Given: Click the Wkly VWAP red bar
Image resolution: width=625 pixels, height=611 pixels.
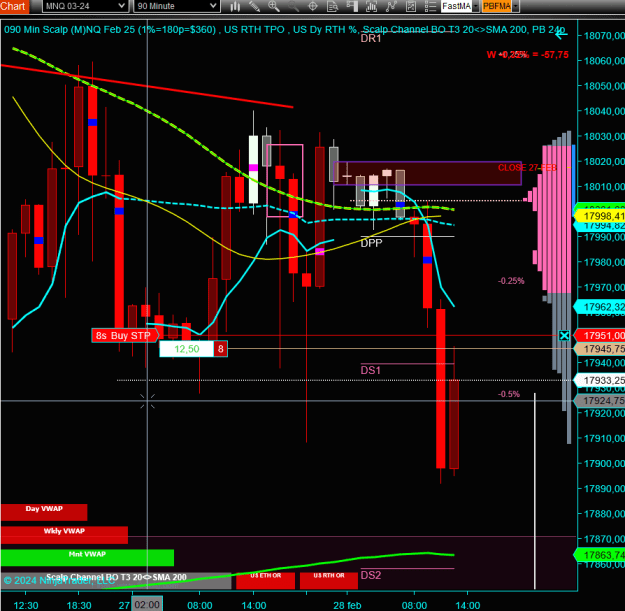Looking at the screenshot, I should 64,535.
